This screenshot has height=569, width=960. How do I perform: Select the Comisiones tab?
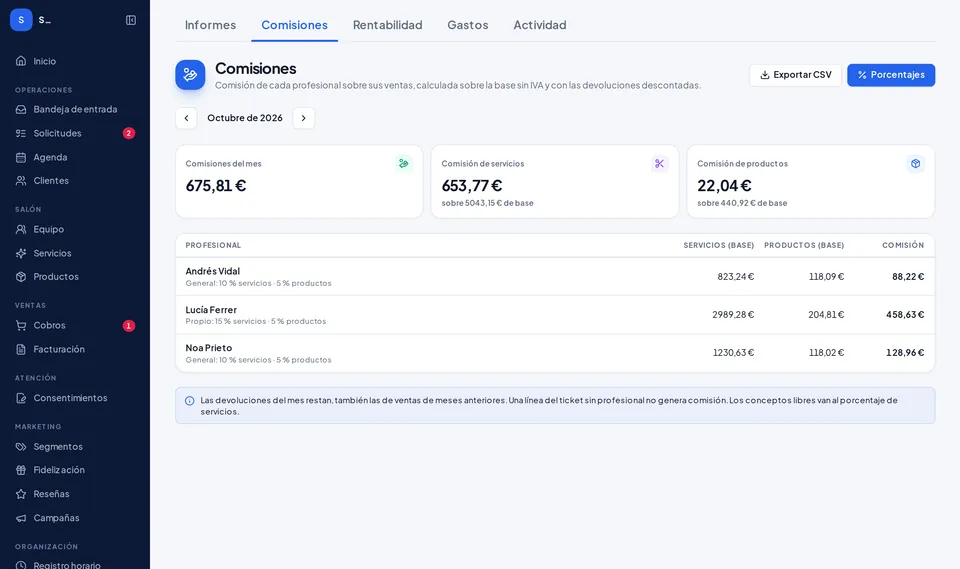[x=294, y=25]
